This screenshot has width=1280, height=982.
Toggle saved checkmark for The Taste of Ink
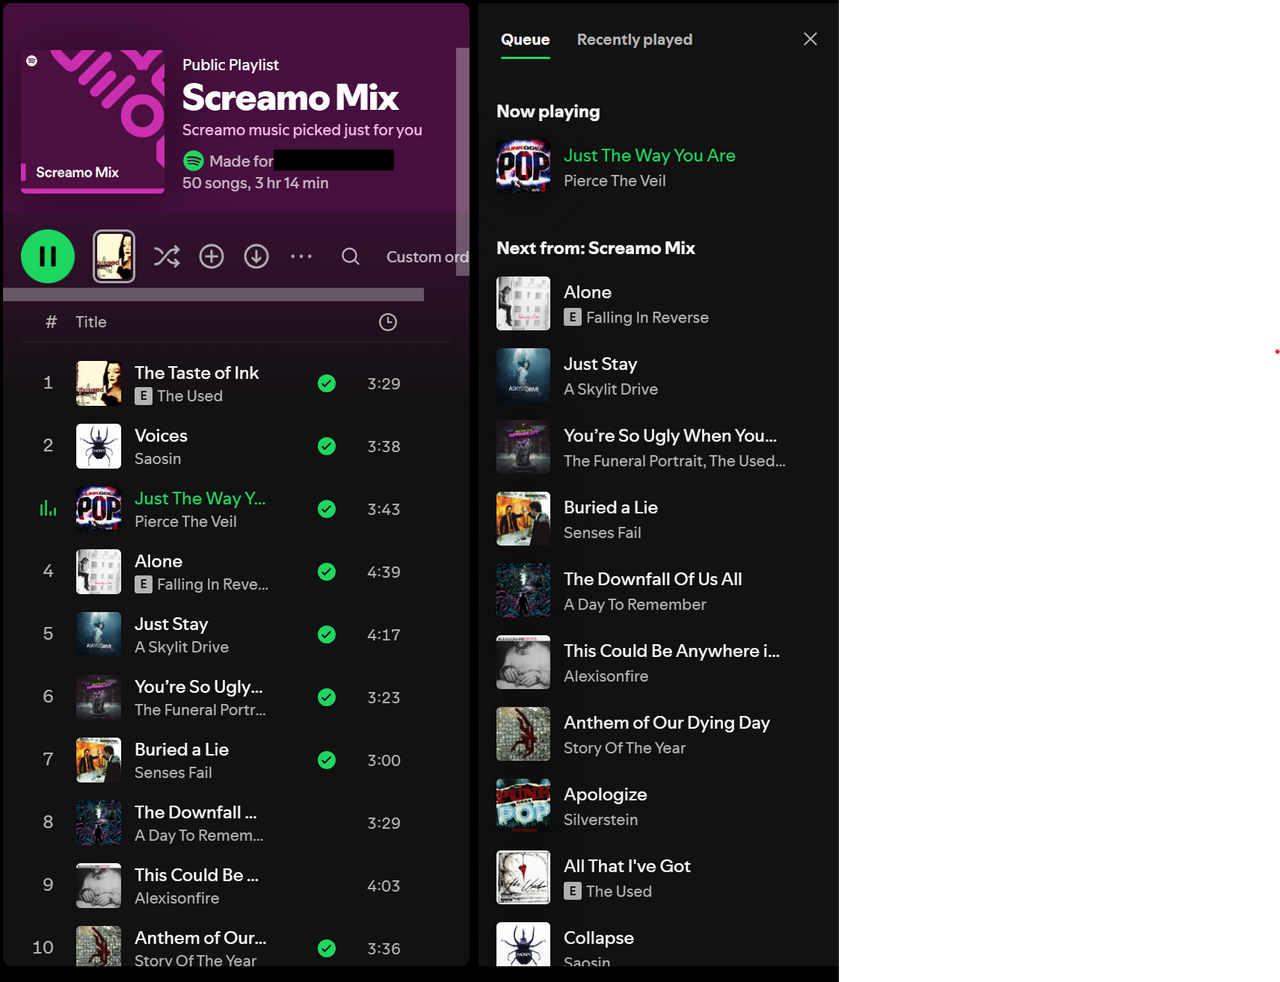point(327,384)
